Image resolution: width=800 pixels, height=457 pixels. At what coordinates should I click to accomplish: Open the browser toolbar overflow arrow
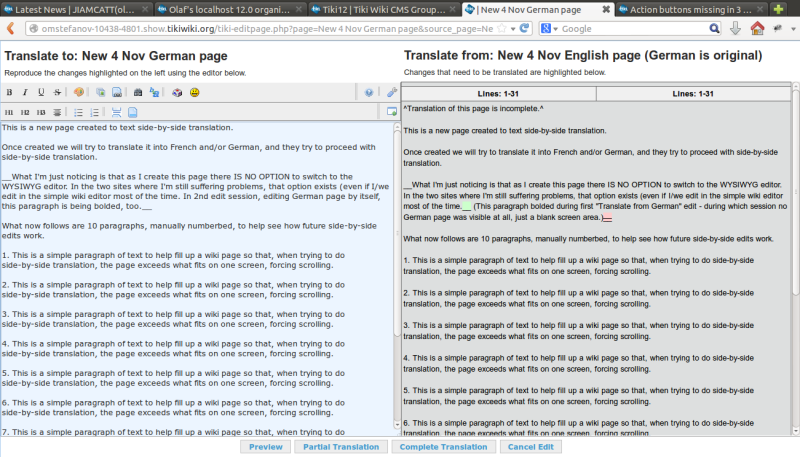pyautogui.click(x=793, y=29)
